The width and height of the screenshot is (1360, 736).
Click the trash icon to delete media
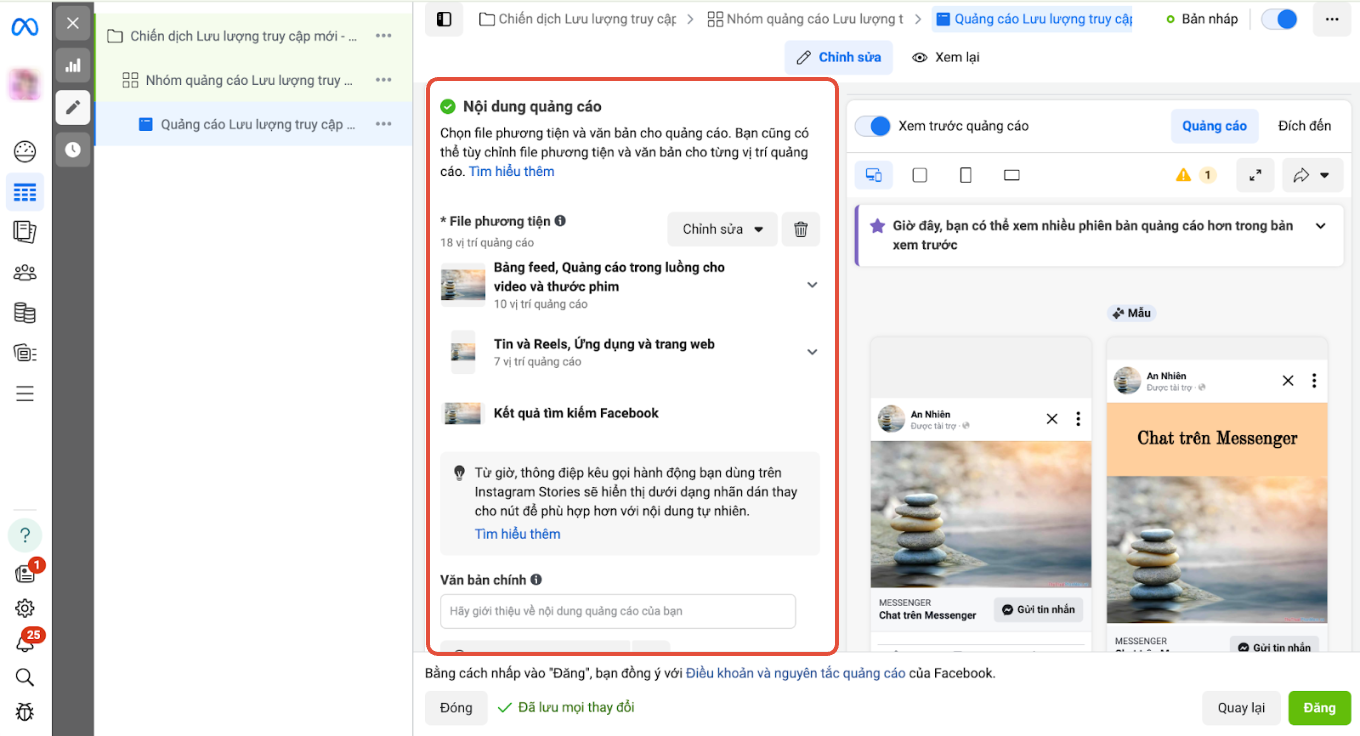click(800, 229)
